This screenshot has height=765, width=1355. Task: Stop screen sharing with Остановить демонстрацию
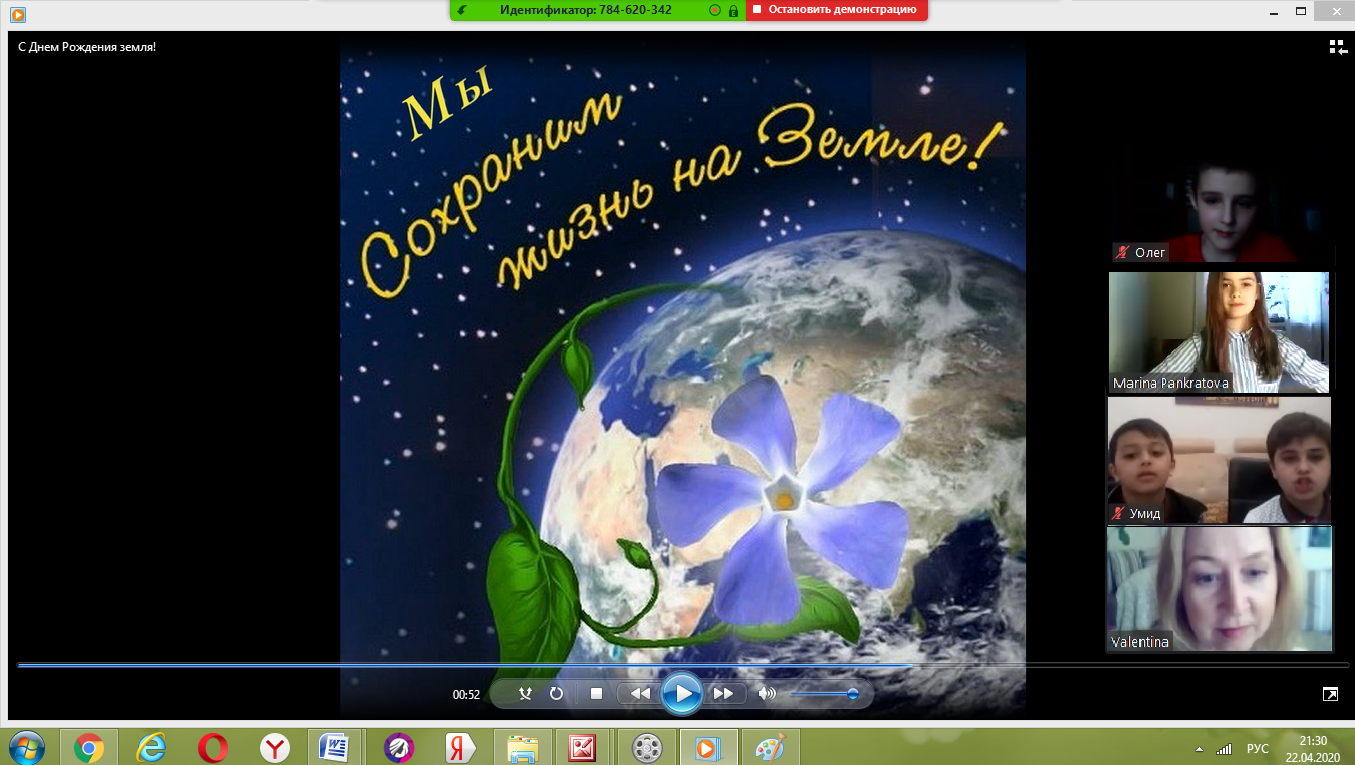click(837, 10)
